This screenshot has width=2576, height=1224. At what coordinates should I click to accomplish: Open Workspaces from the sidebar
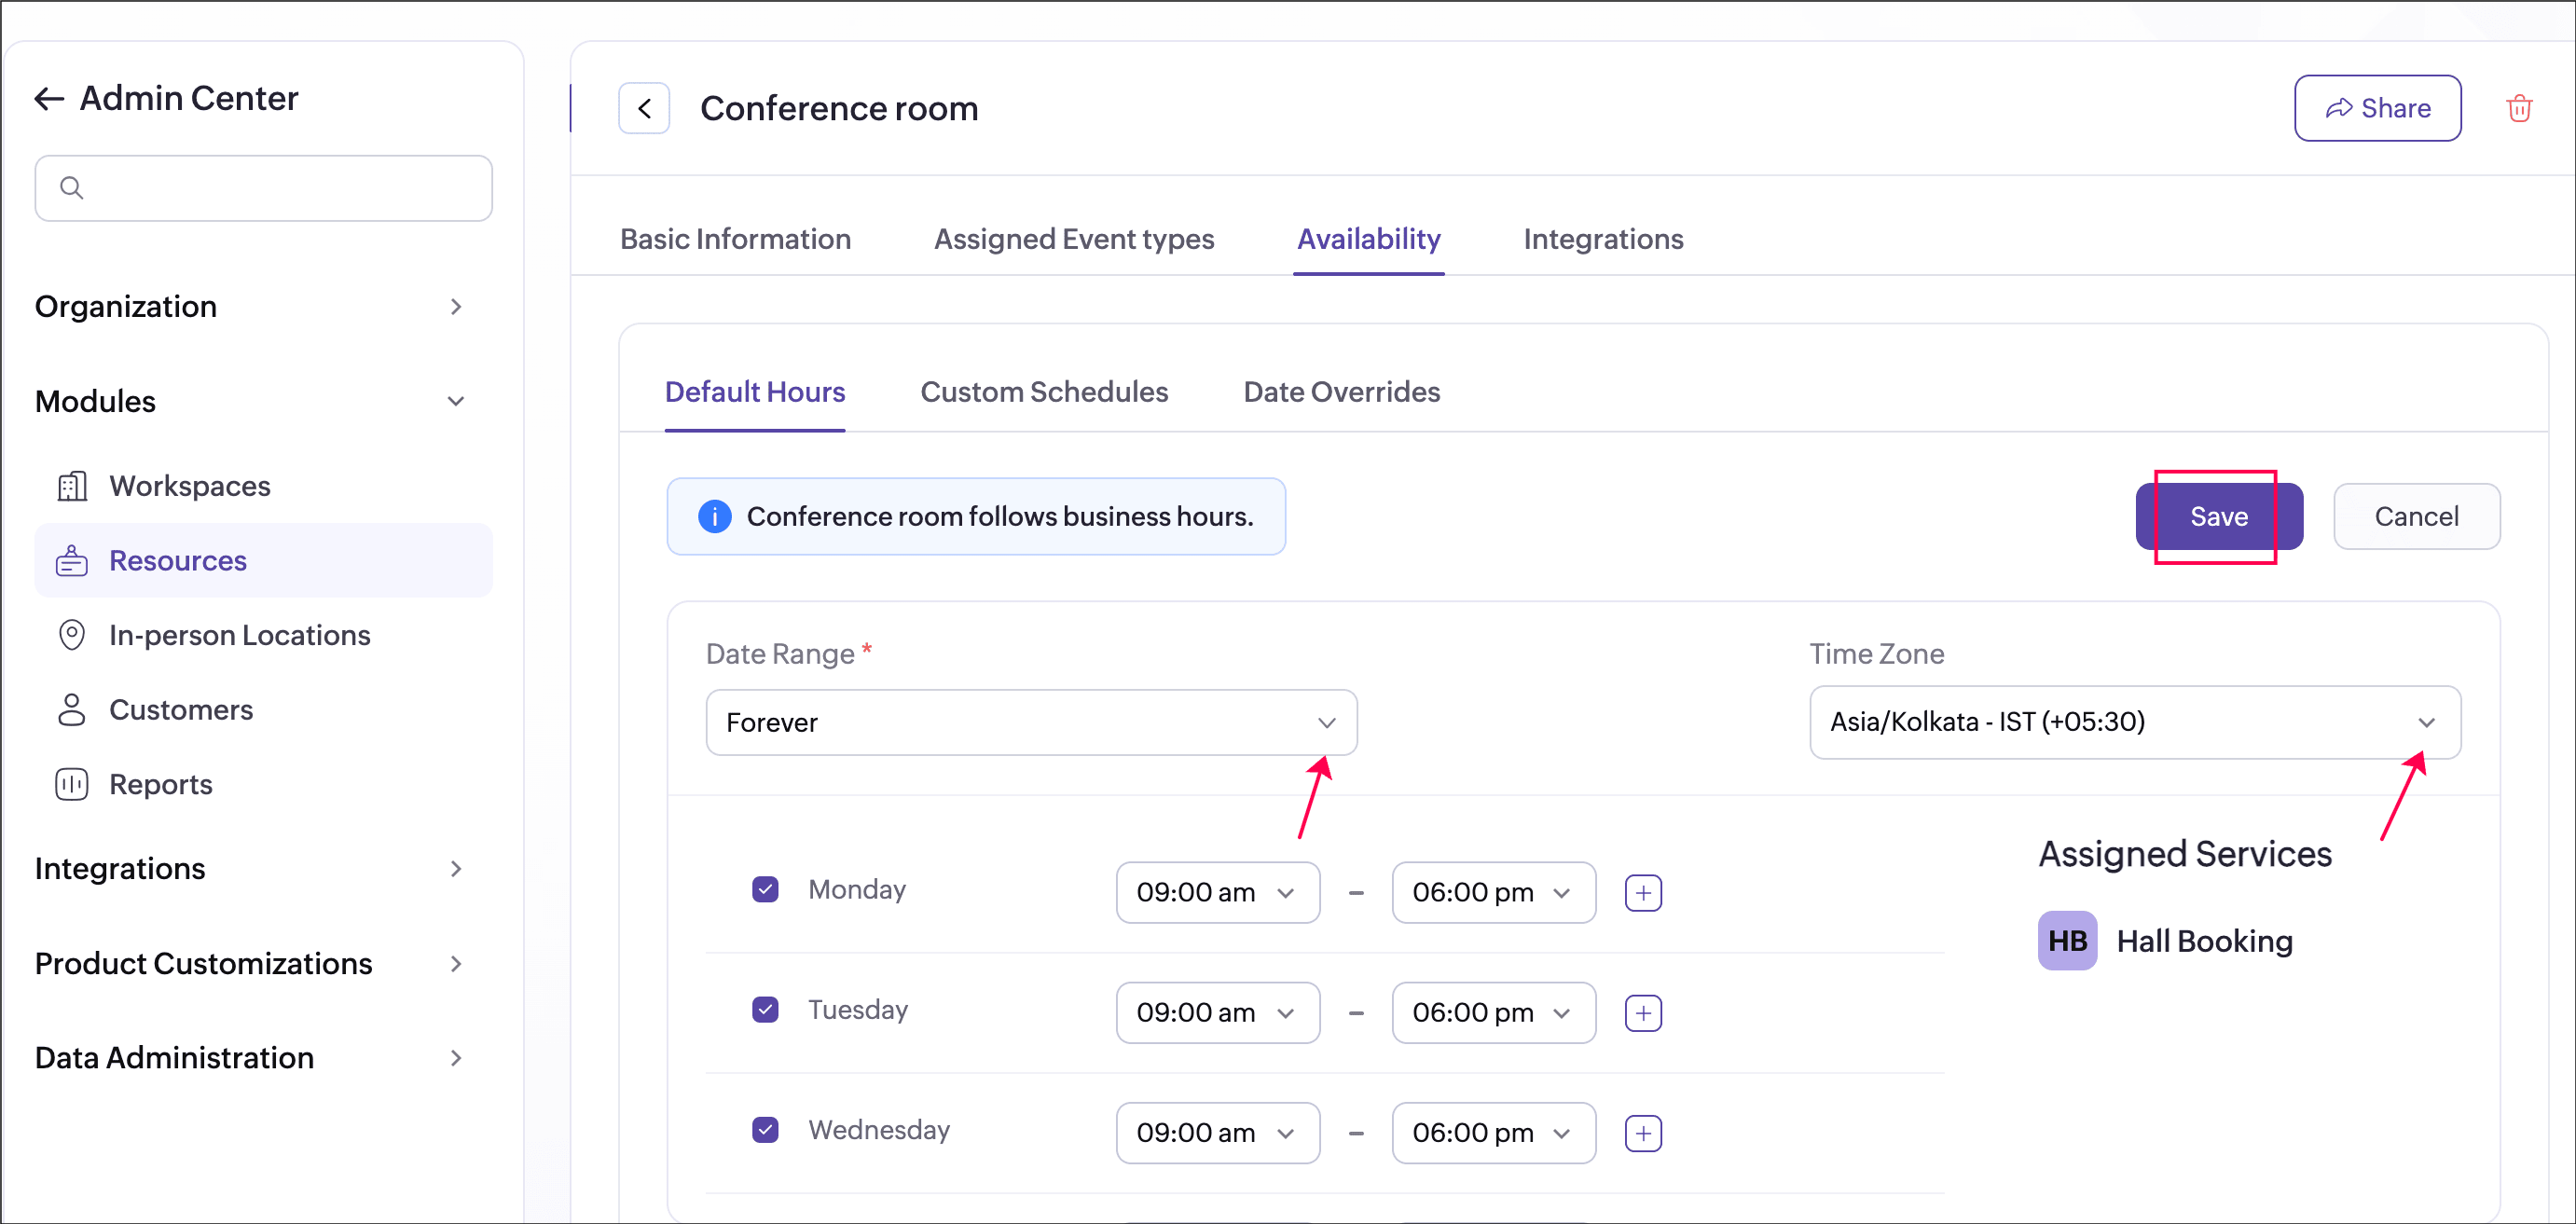[189, 486]
